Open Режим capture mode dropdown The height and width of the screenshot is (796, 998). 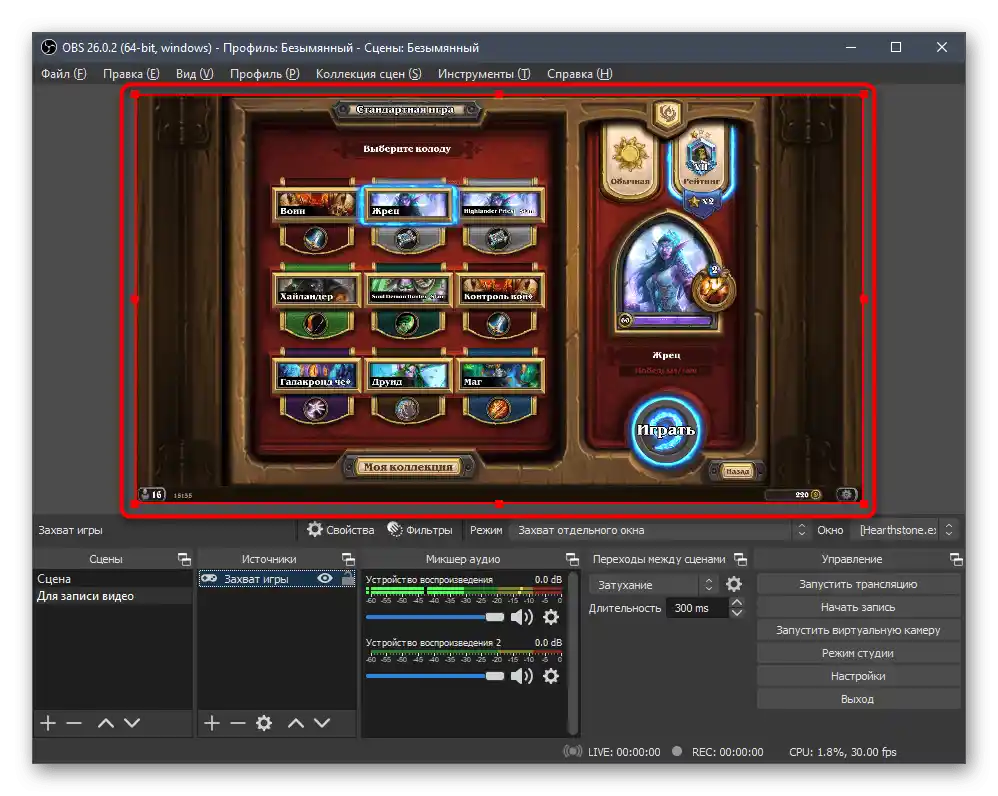click(659, 529)
